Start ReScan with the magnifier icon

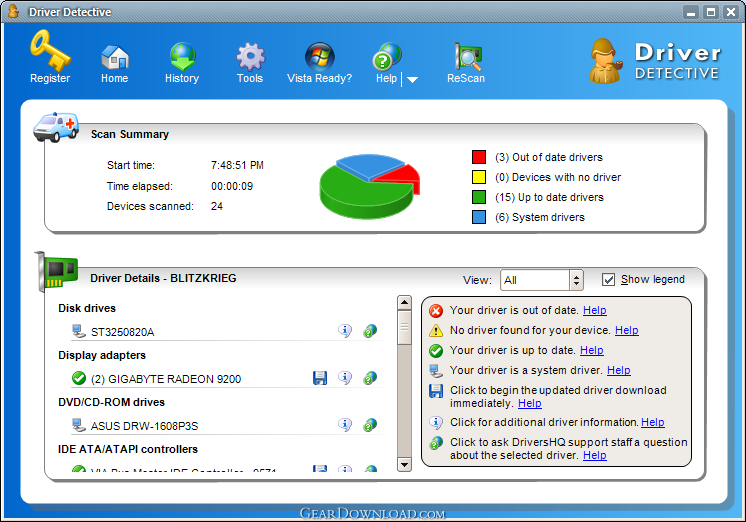pyautogui.click(x=467, y=57)
